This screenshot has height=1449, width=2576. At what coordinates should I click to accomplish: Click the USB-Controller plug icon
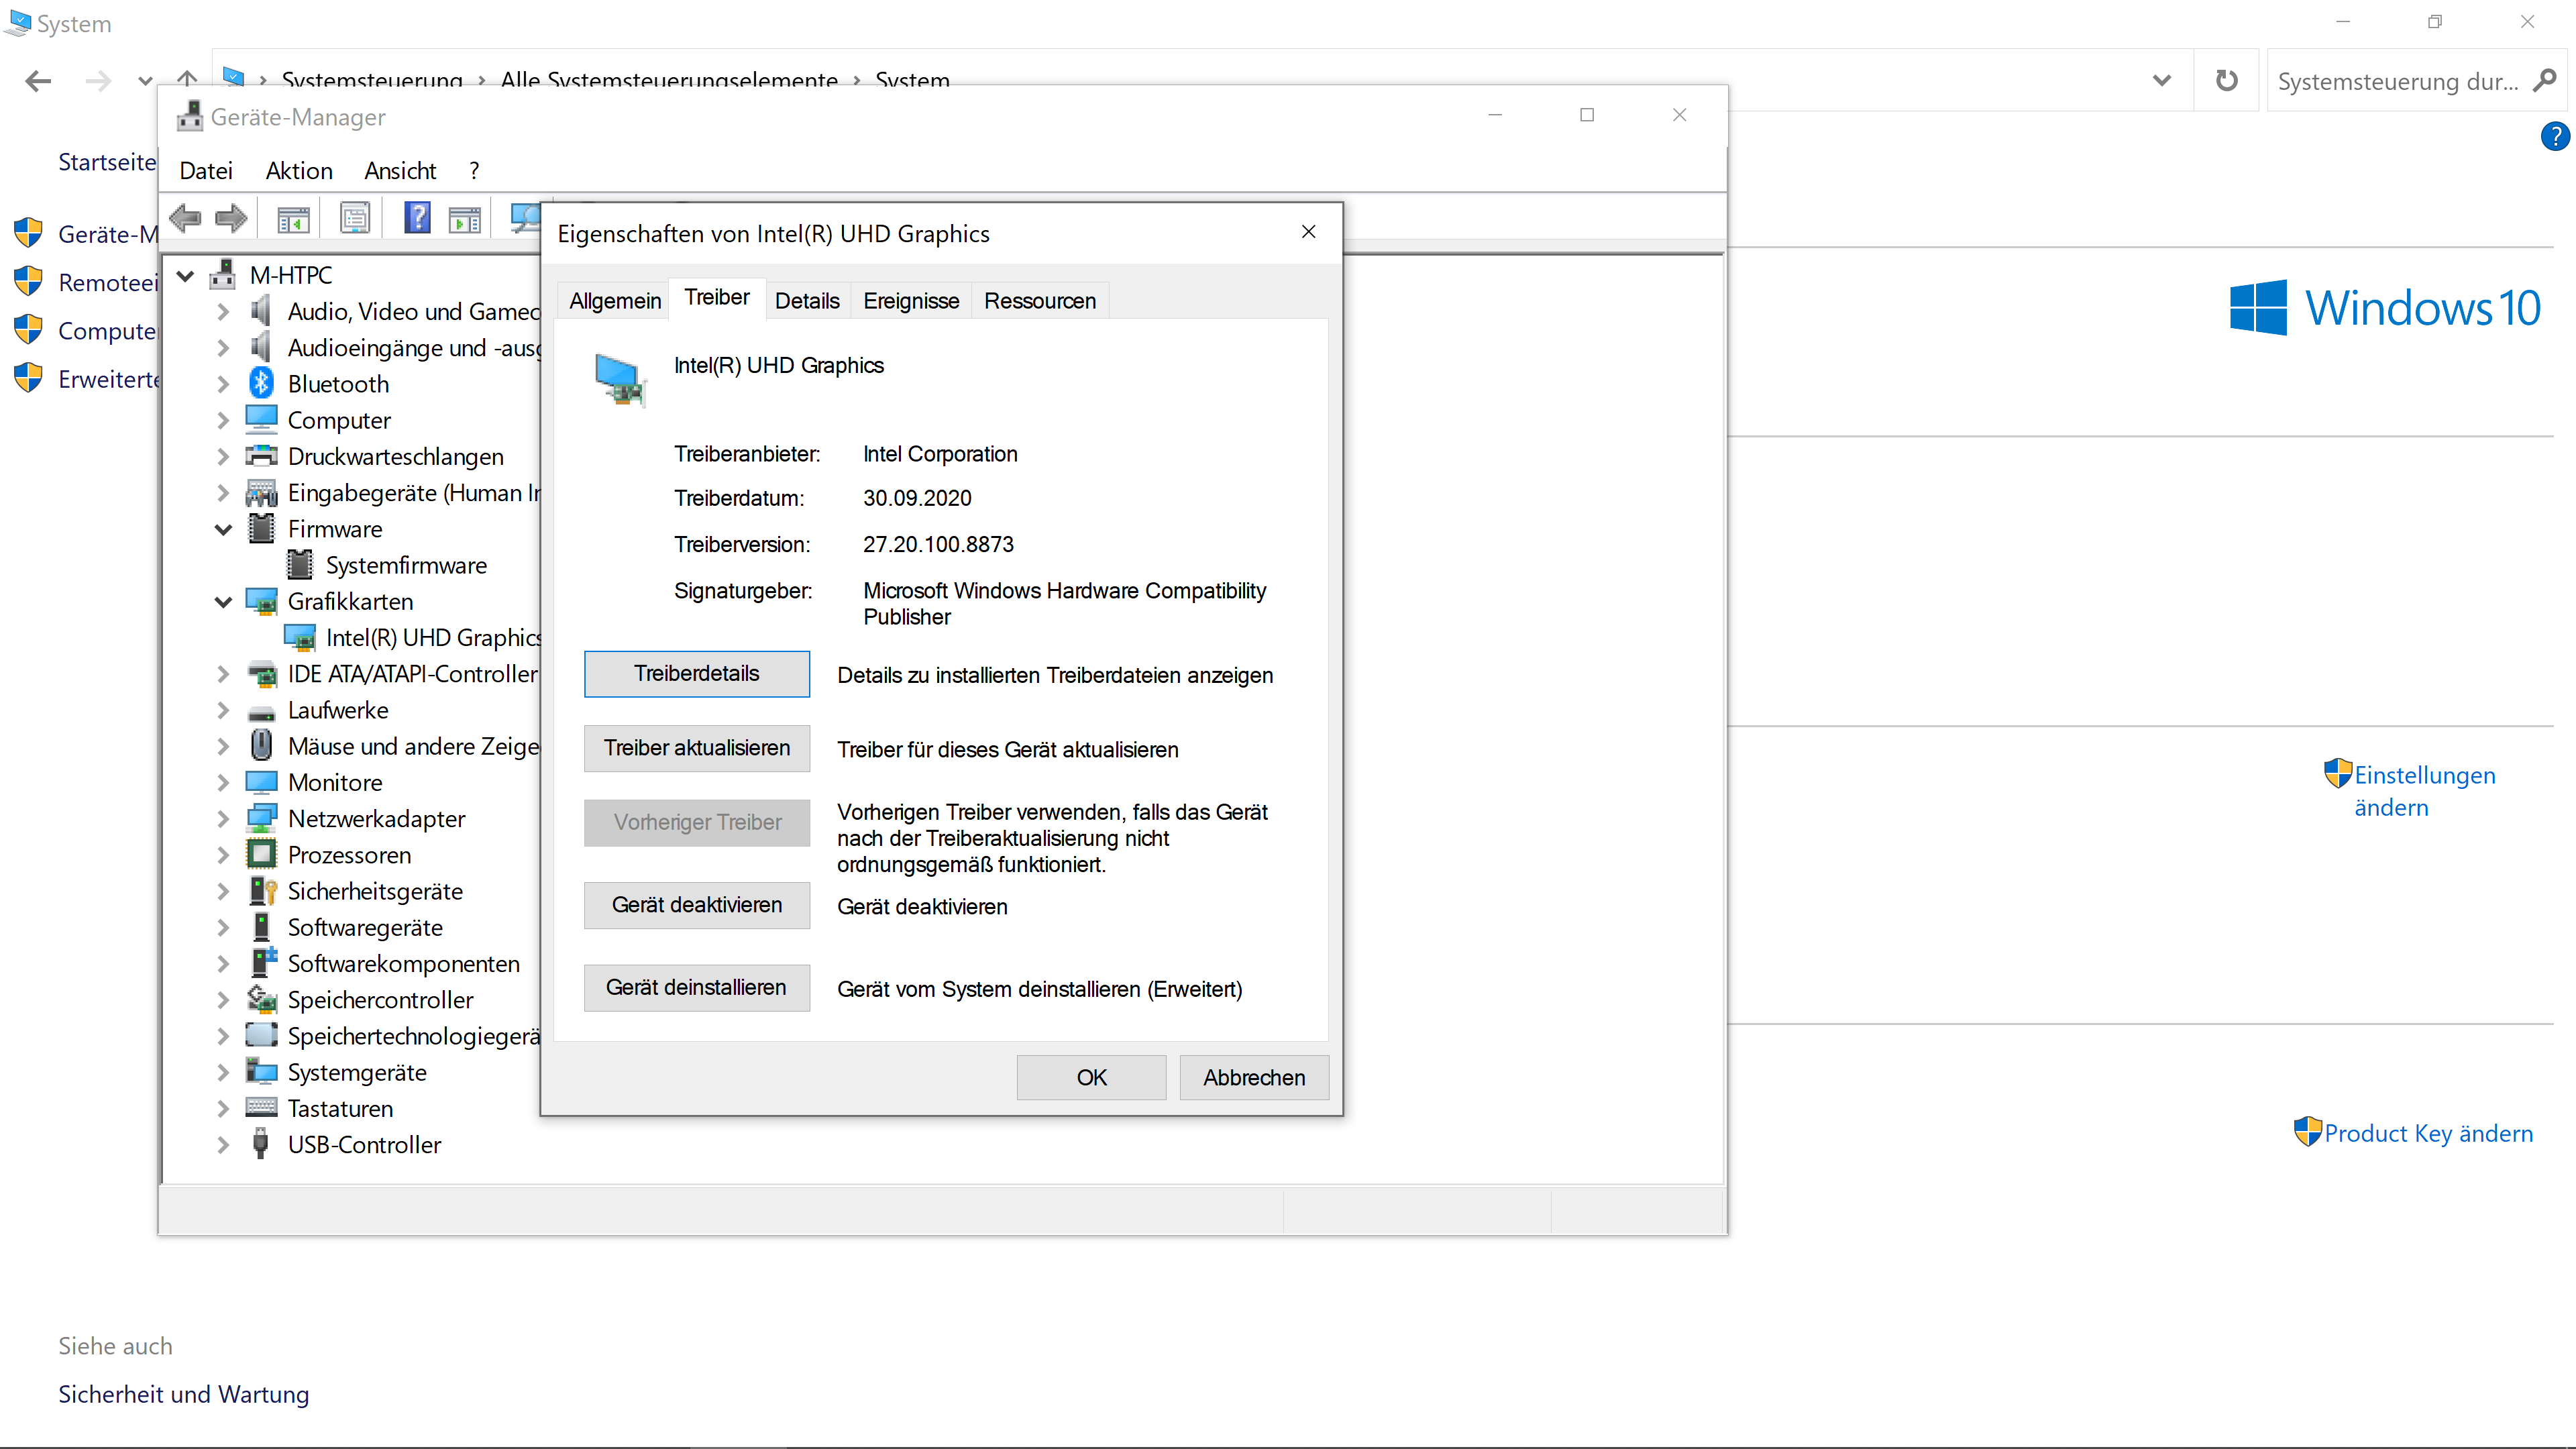(261, 1144)
